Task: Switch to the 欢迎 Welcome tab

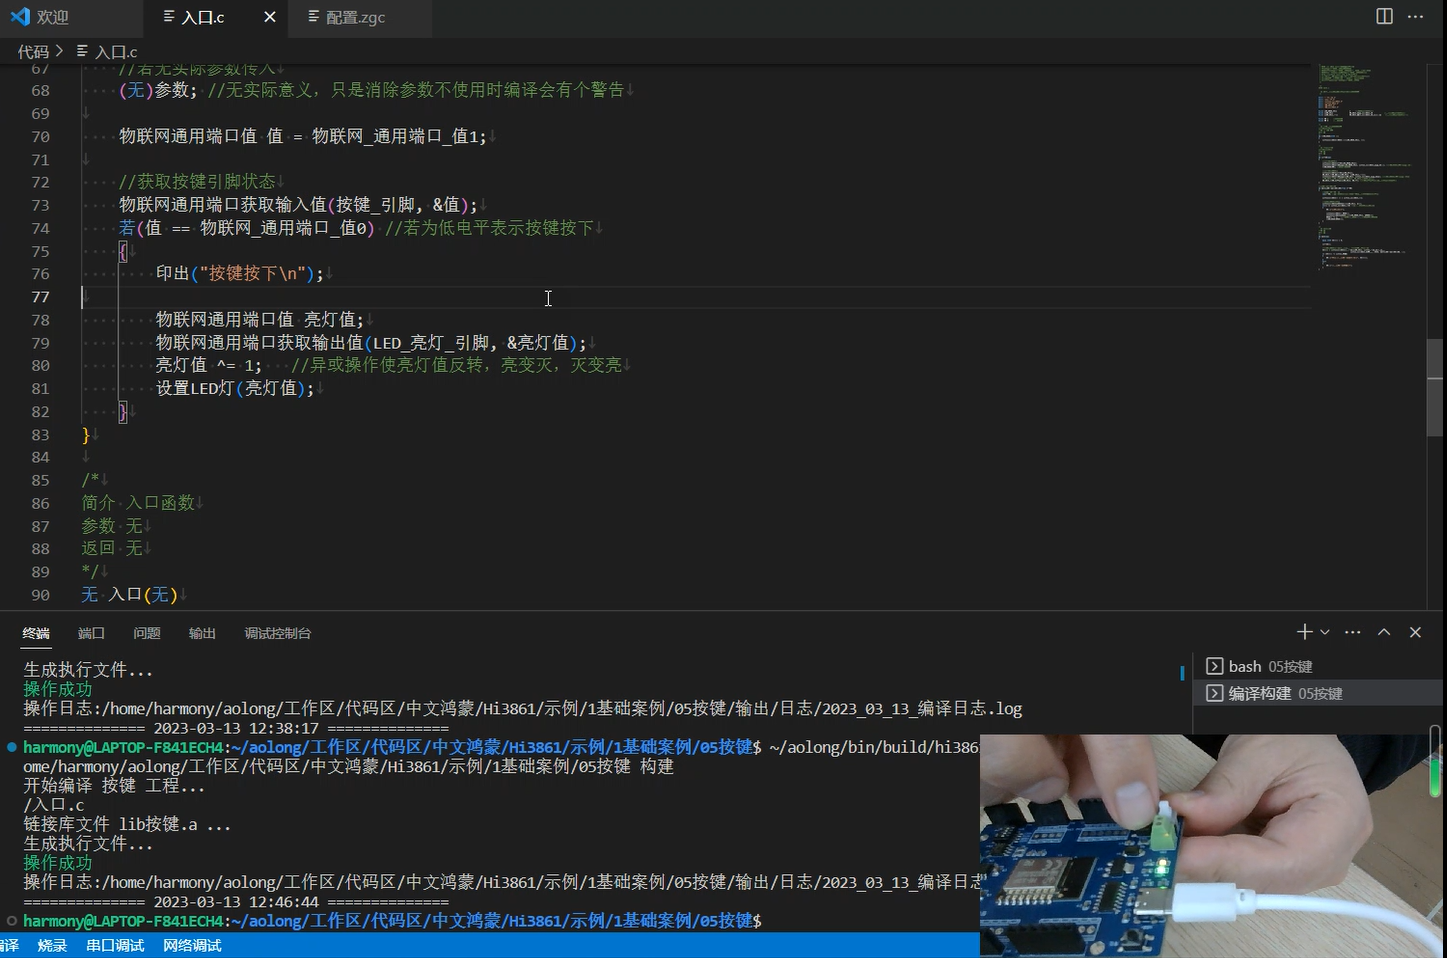Action: tap(52, 16)
